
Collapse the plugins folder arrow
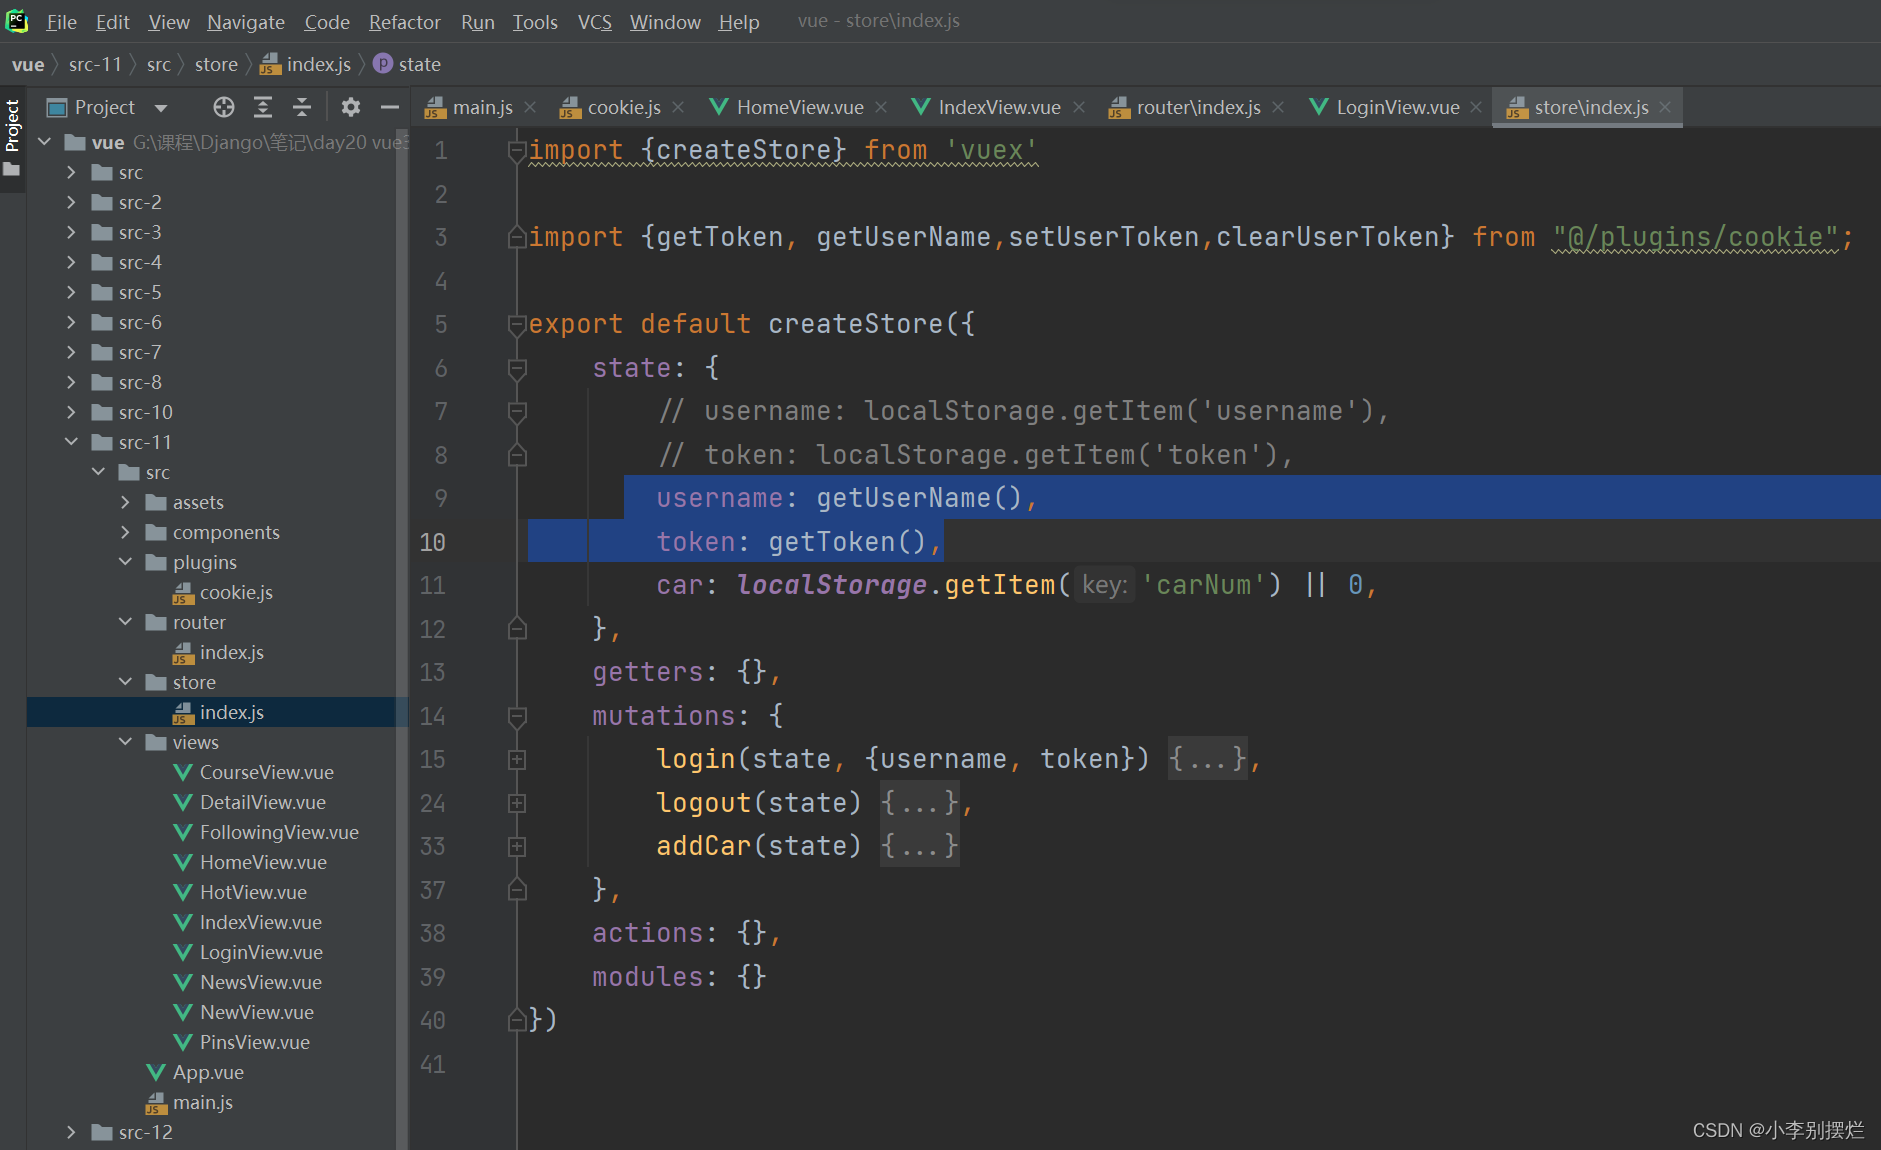point(125,562)
